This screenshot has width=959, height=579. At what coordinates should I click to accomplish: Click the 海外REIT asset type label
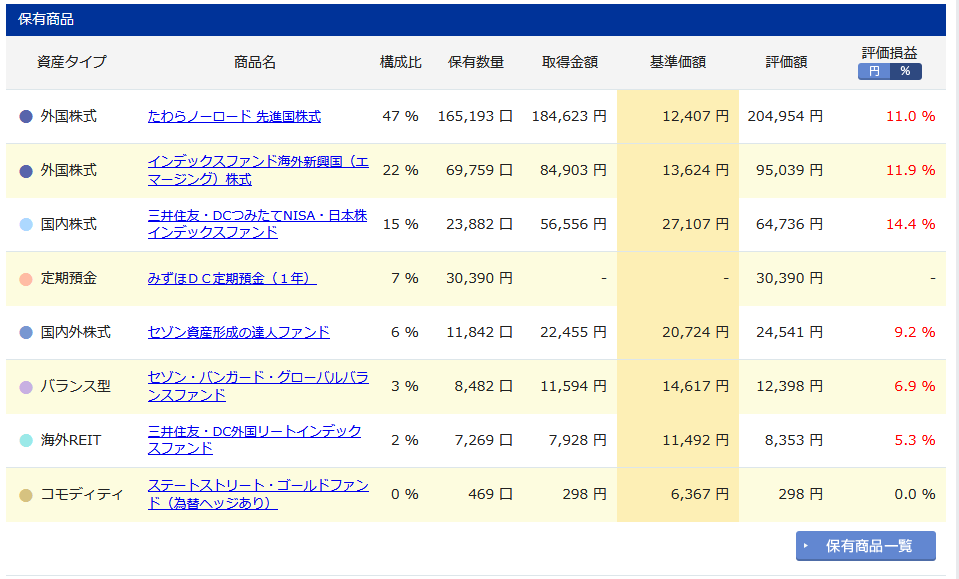[x=71, y=440]
